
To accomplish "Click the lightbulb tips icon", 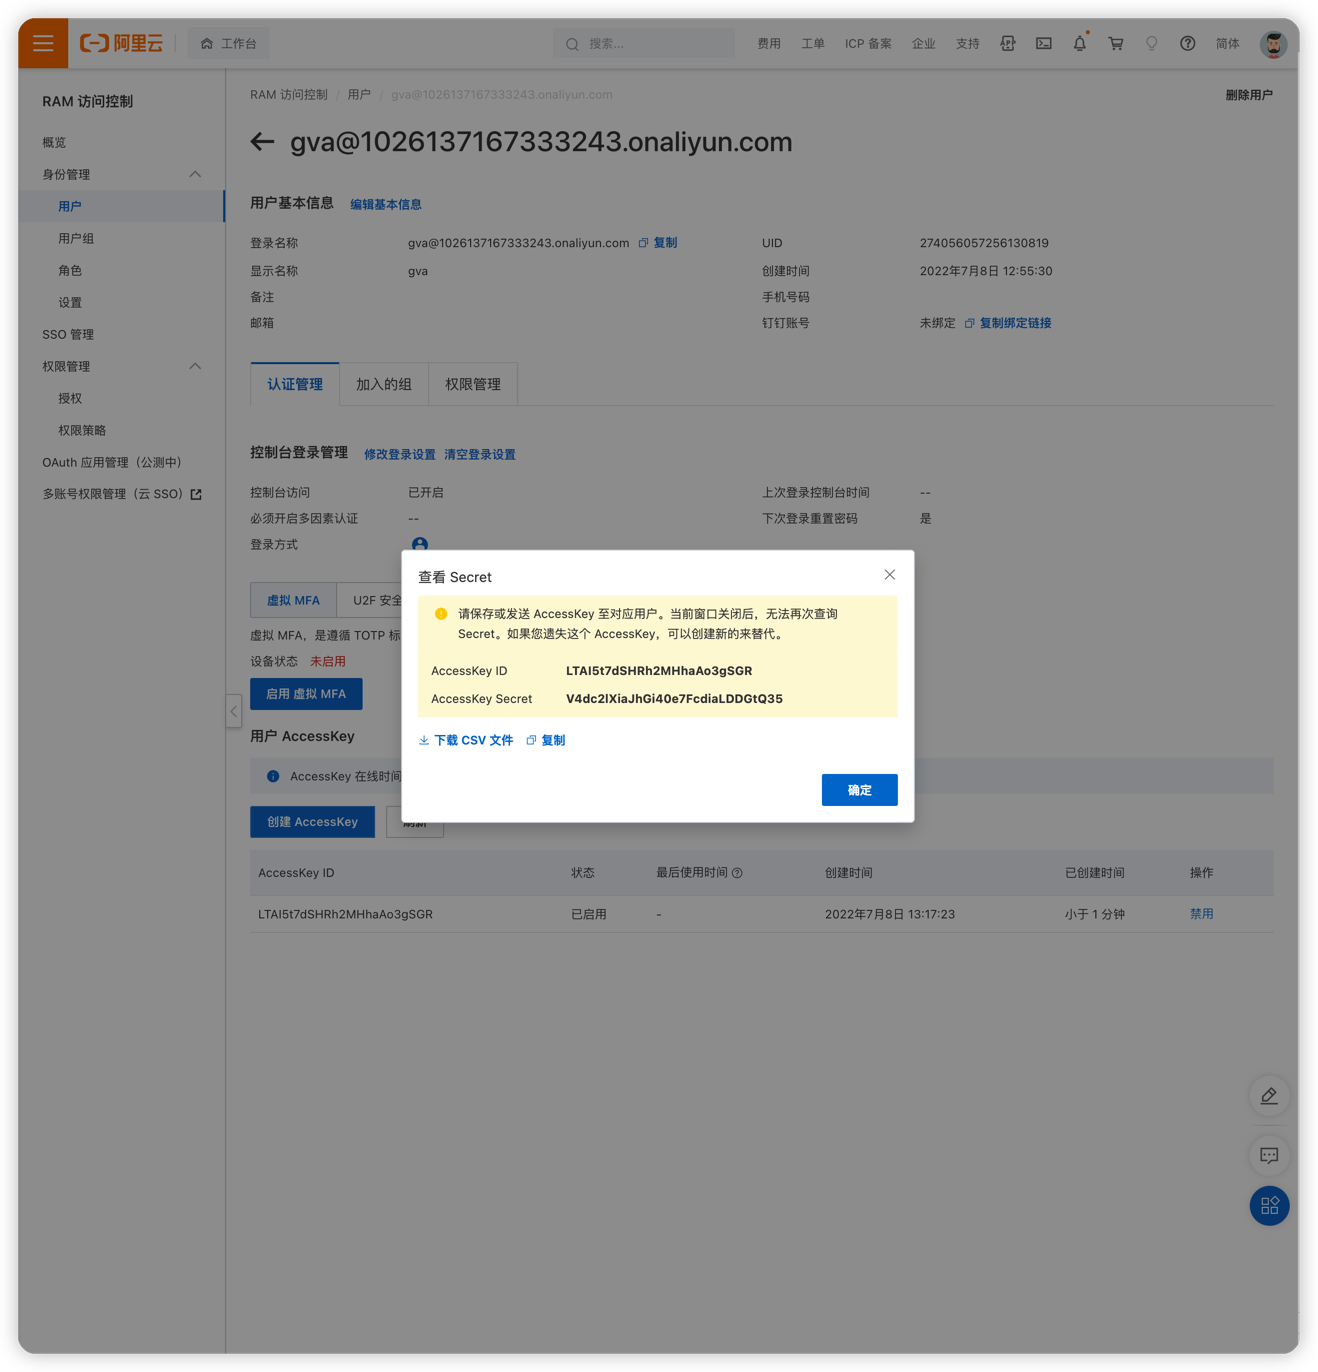I will click(x=1152, y=43).
